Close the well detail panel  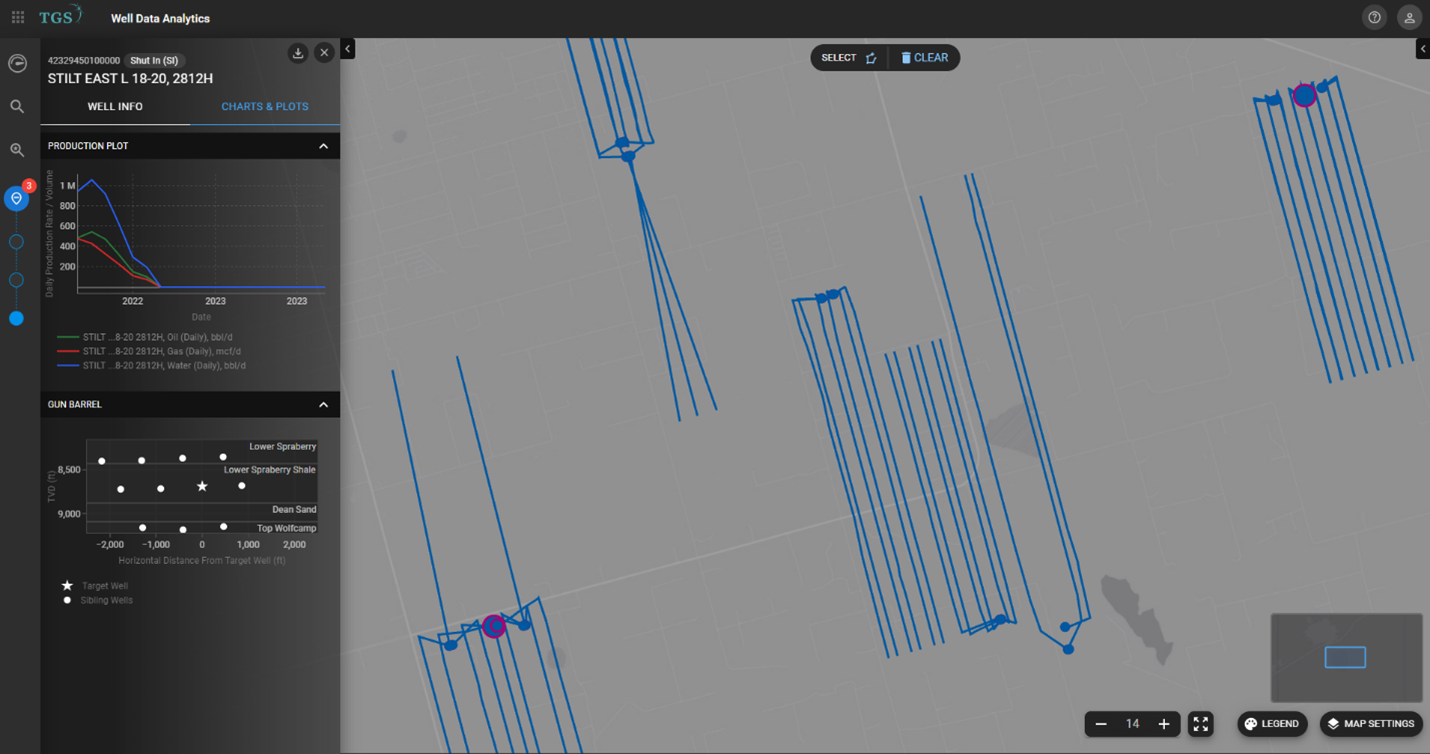coord(324,53)
